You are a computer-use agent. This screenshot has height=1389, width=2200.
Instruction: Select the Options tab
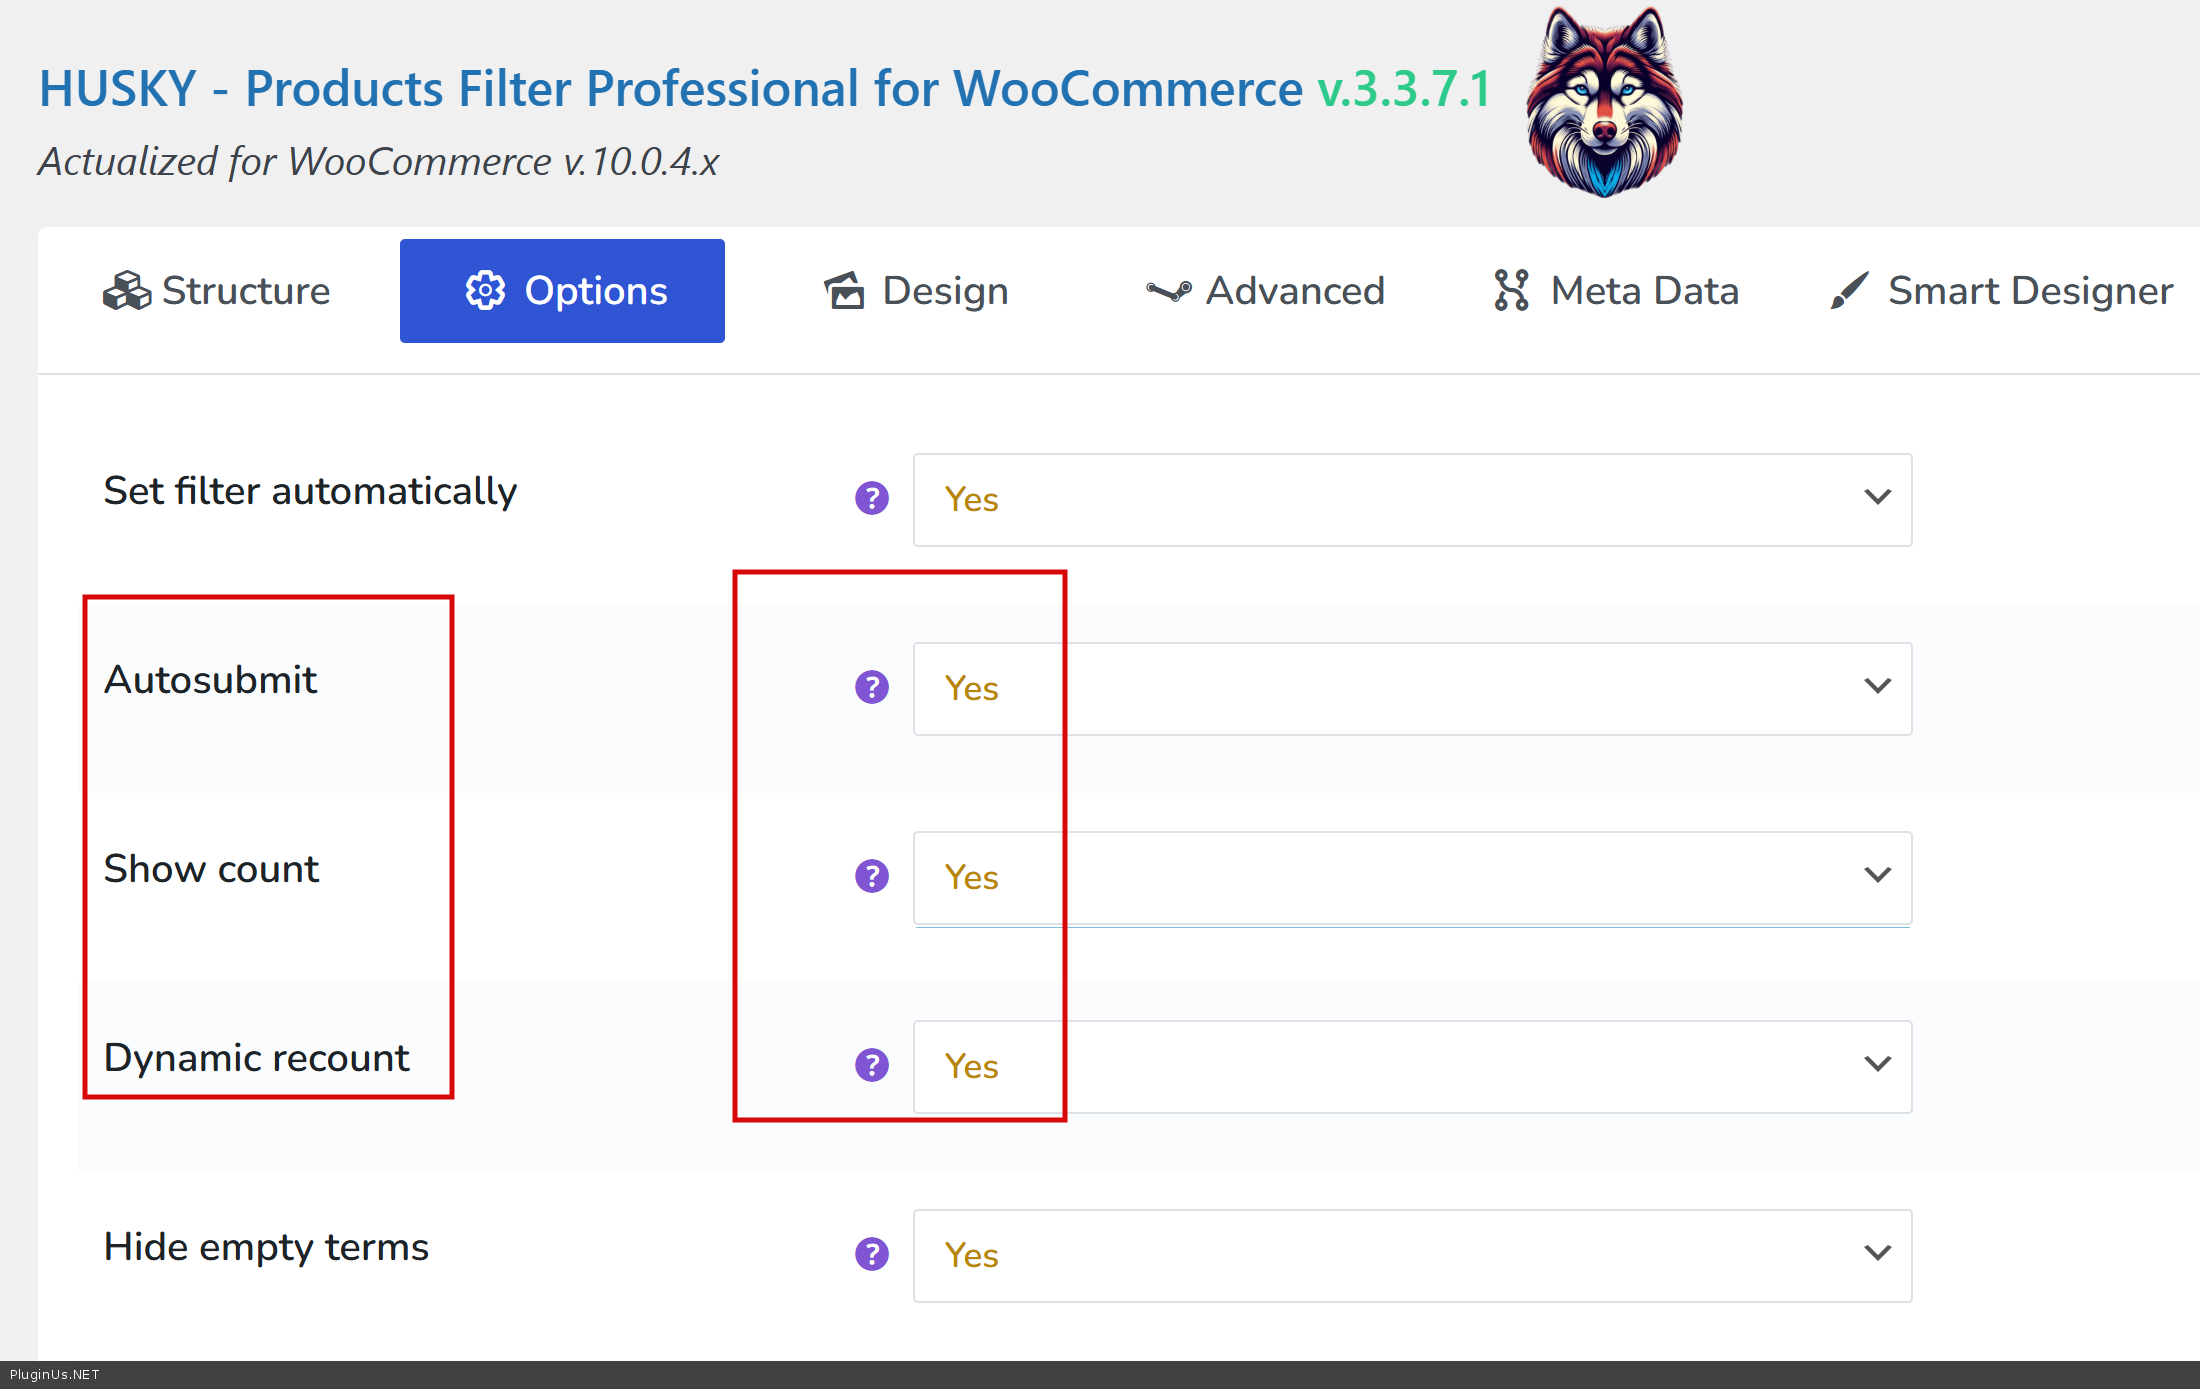click(x=562, y=291)
